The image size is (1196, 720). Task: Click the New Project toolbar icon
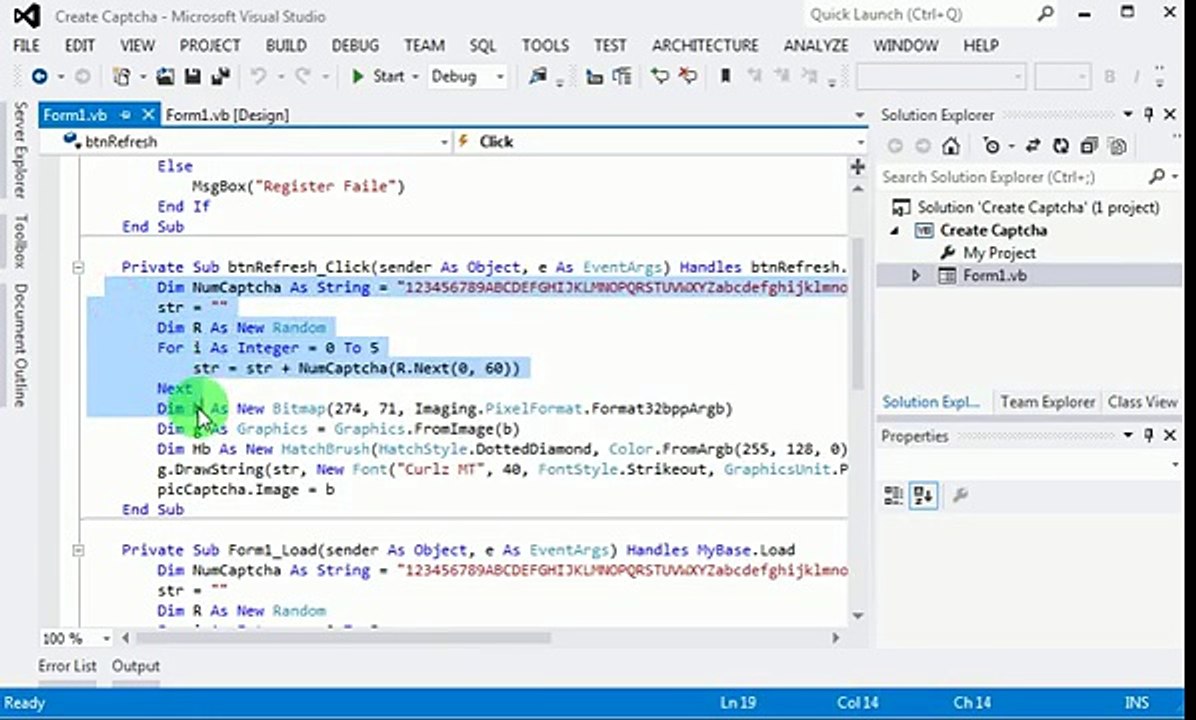coord(121,76)
